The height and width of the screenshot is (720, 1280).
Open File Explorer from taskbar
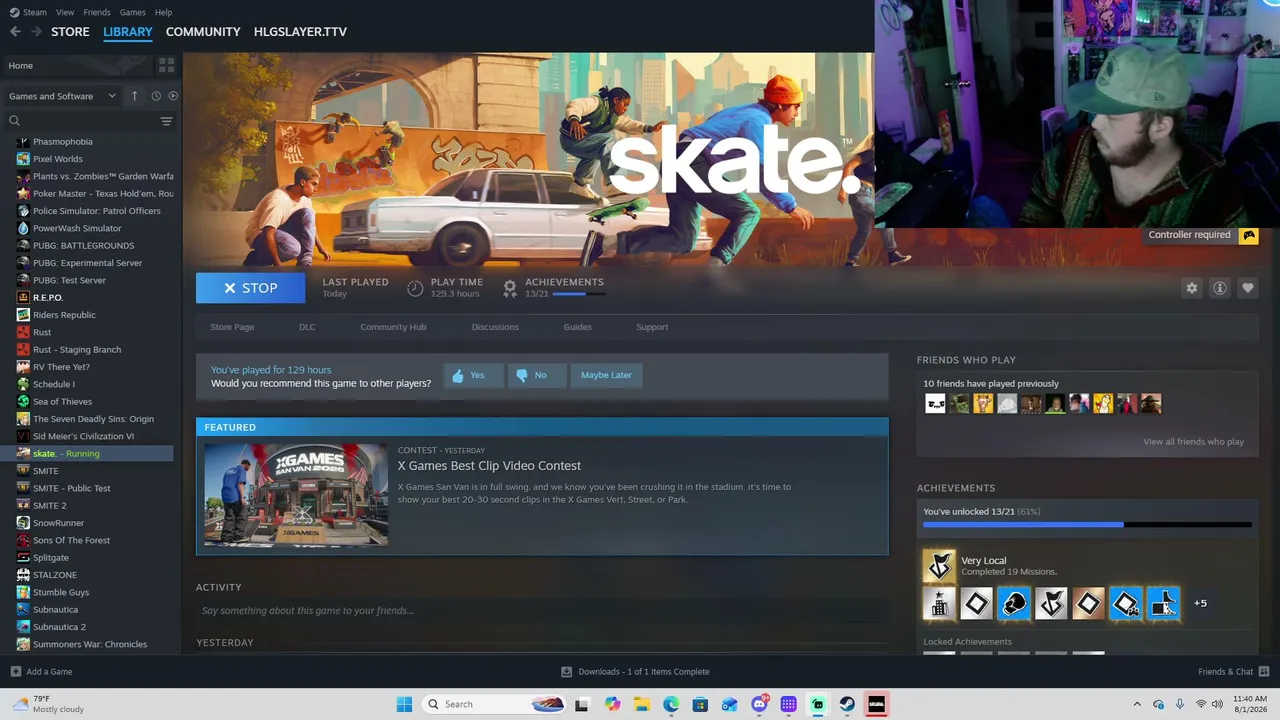pyautogui.click(x=642, y=704)
